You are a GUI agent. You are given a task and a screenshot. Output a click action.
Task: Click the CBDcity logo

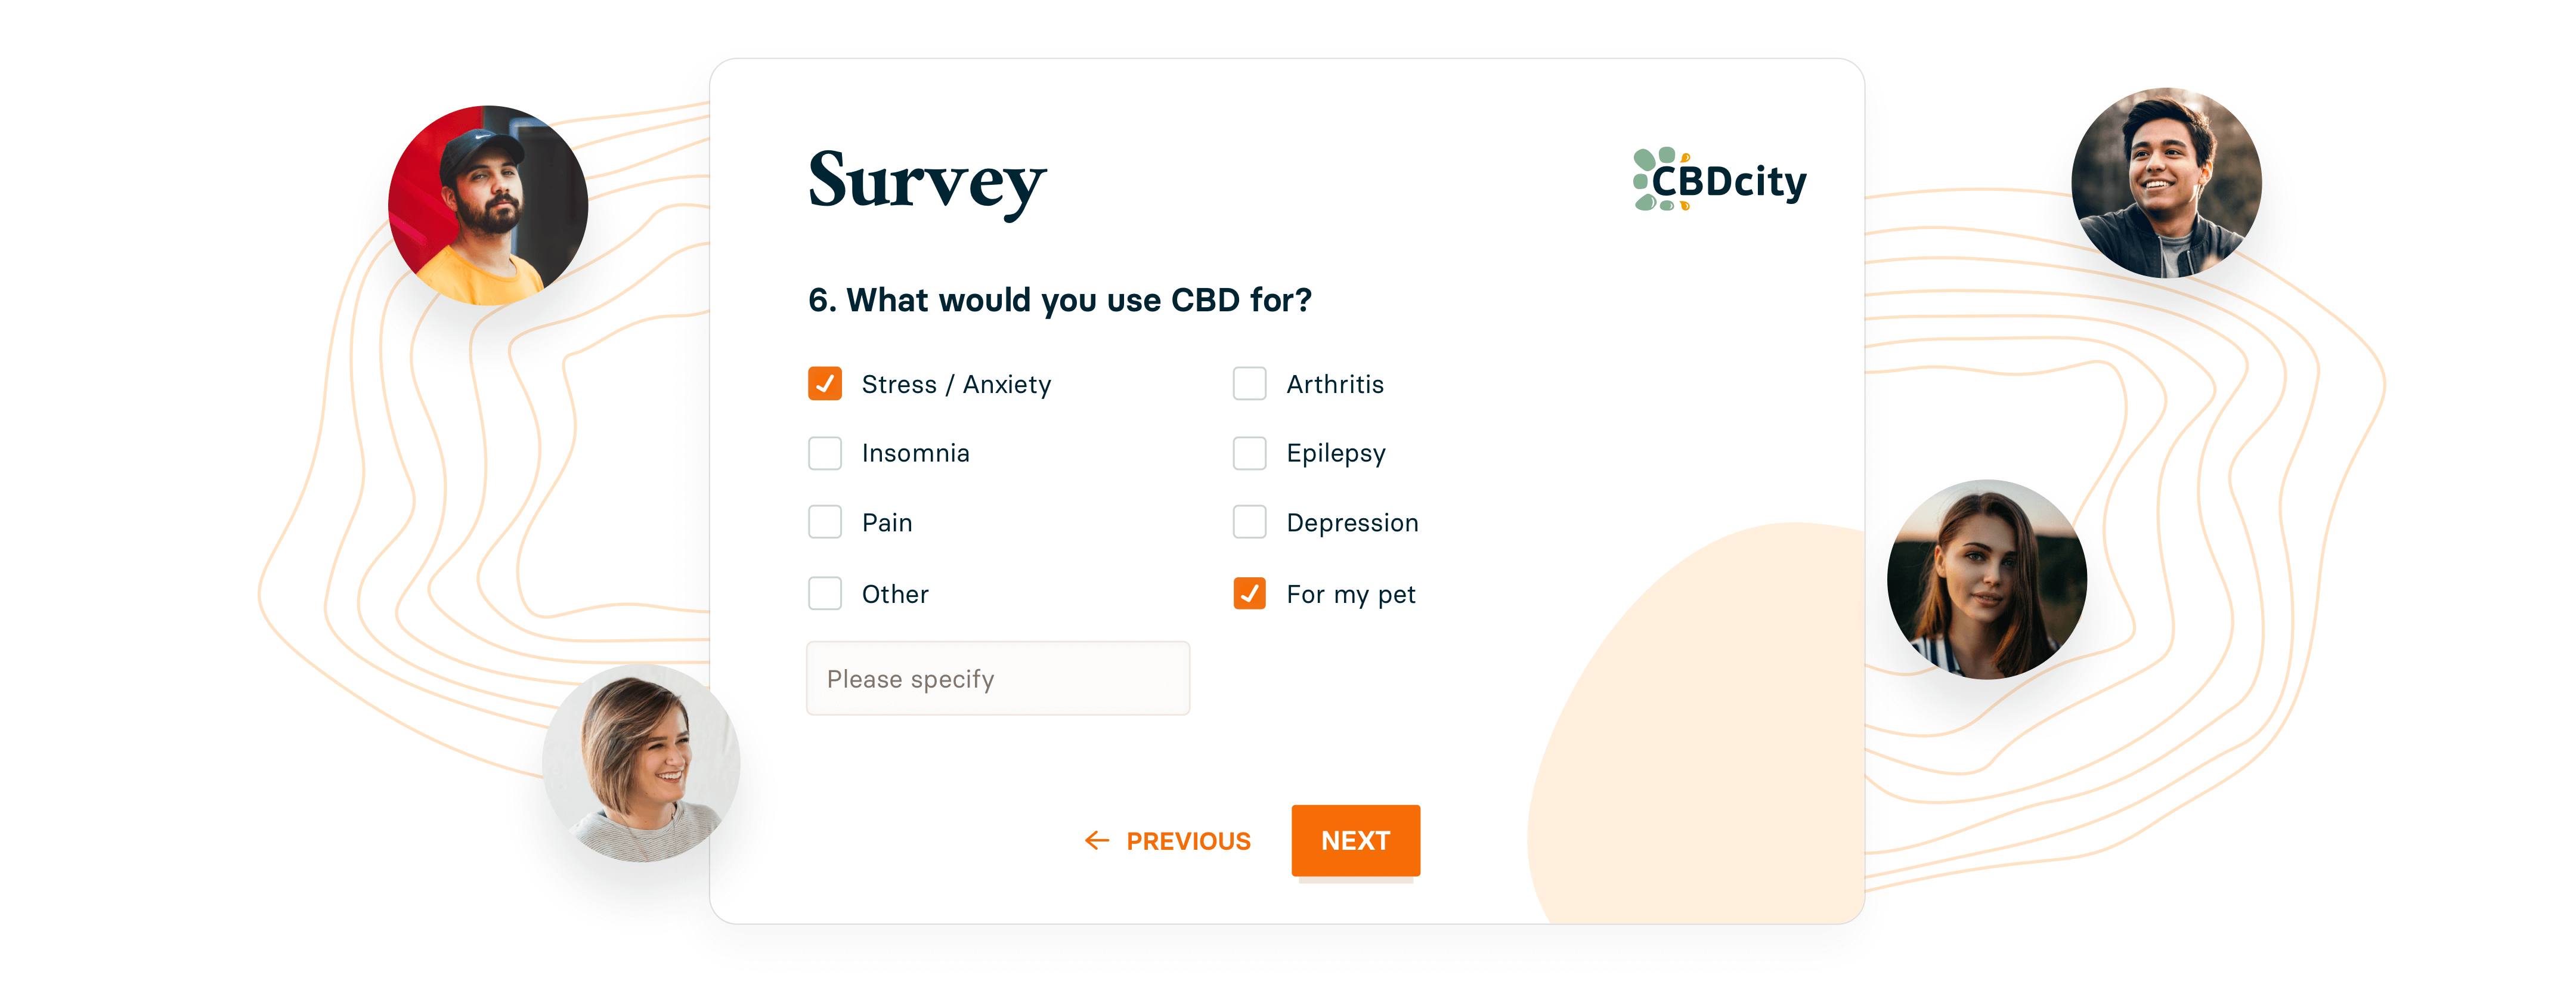click(1719, 180)
